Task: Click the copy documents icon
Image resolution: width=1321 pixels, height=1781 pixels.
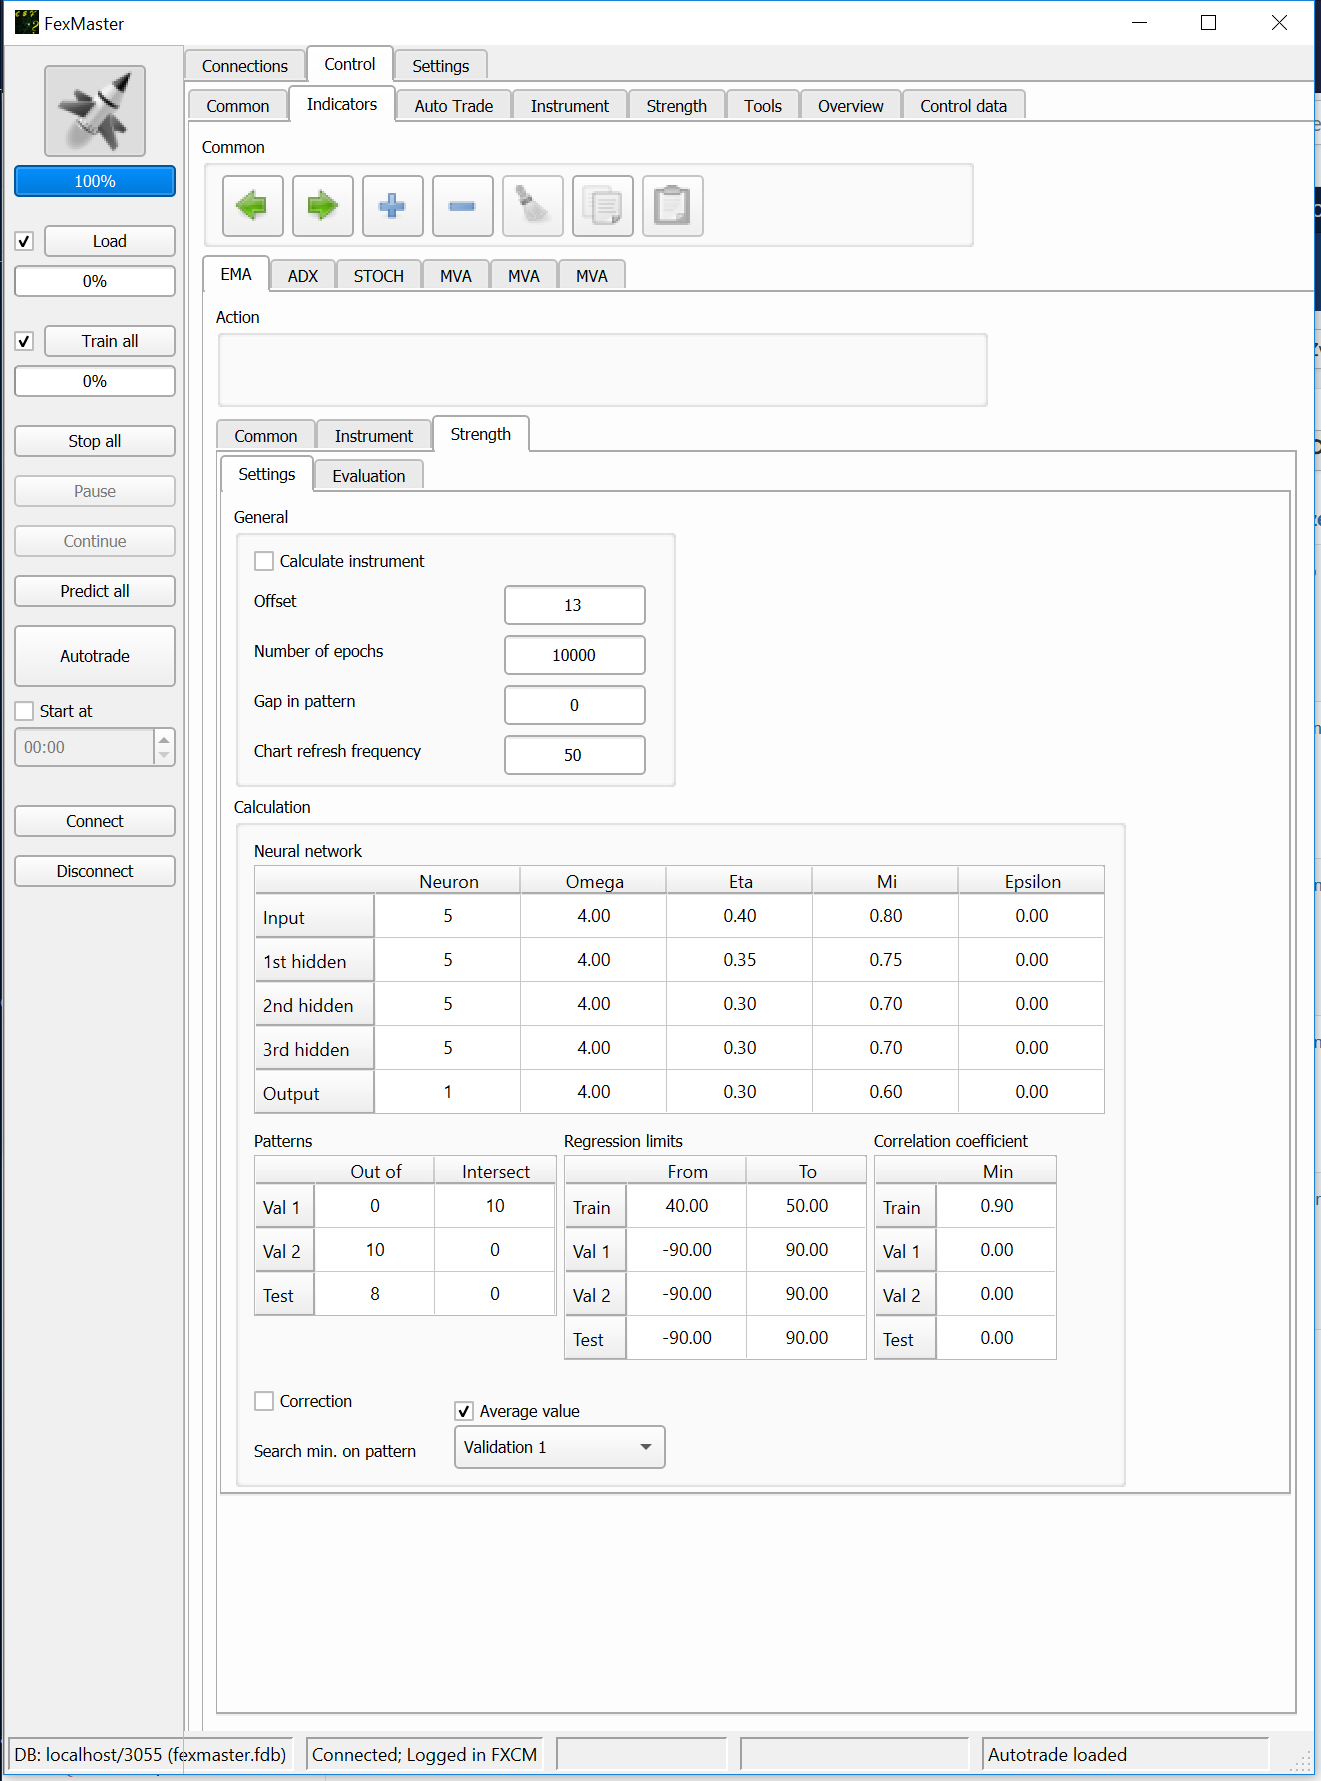Action: [602, 206]
